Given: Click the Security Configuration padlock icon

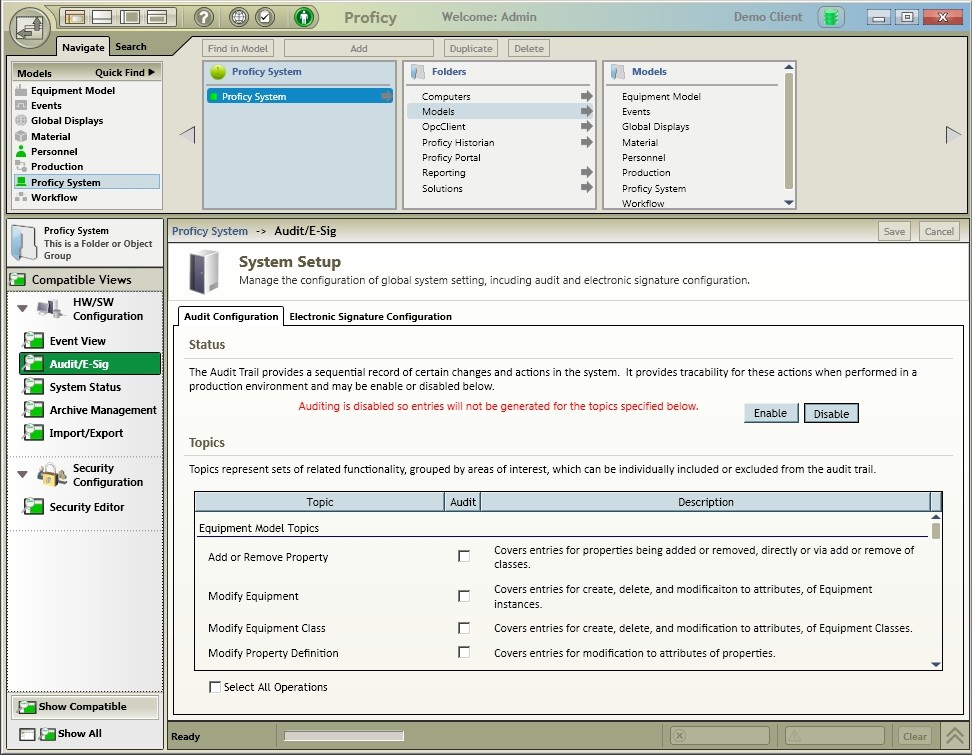Looking at the screenshot, I should 51,475.
